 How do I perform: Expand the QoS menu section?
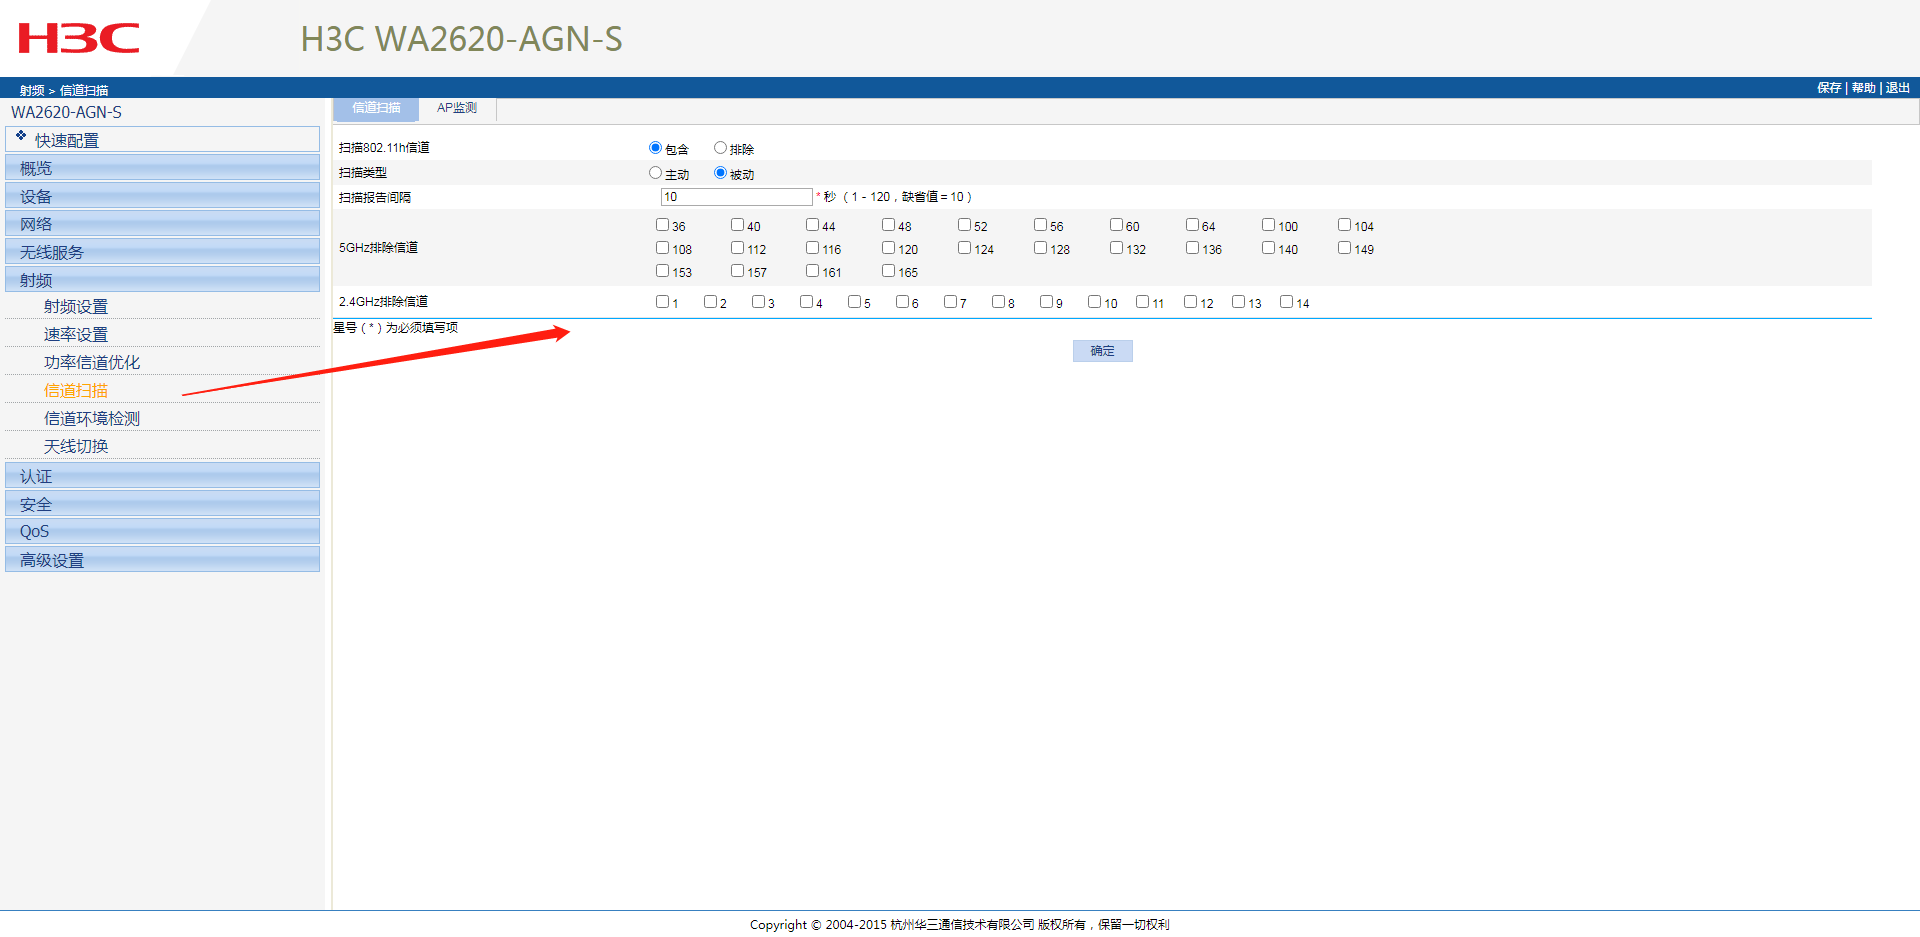pos(162,532)
